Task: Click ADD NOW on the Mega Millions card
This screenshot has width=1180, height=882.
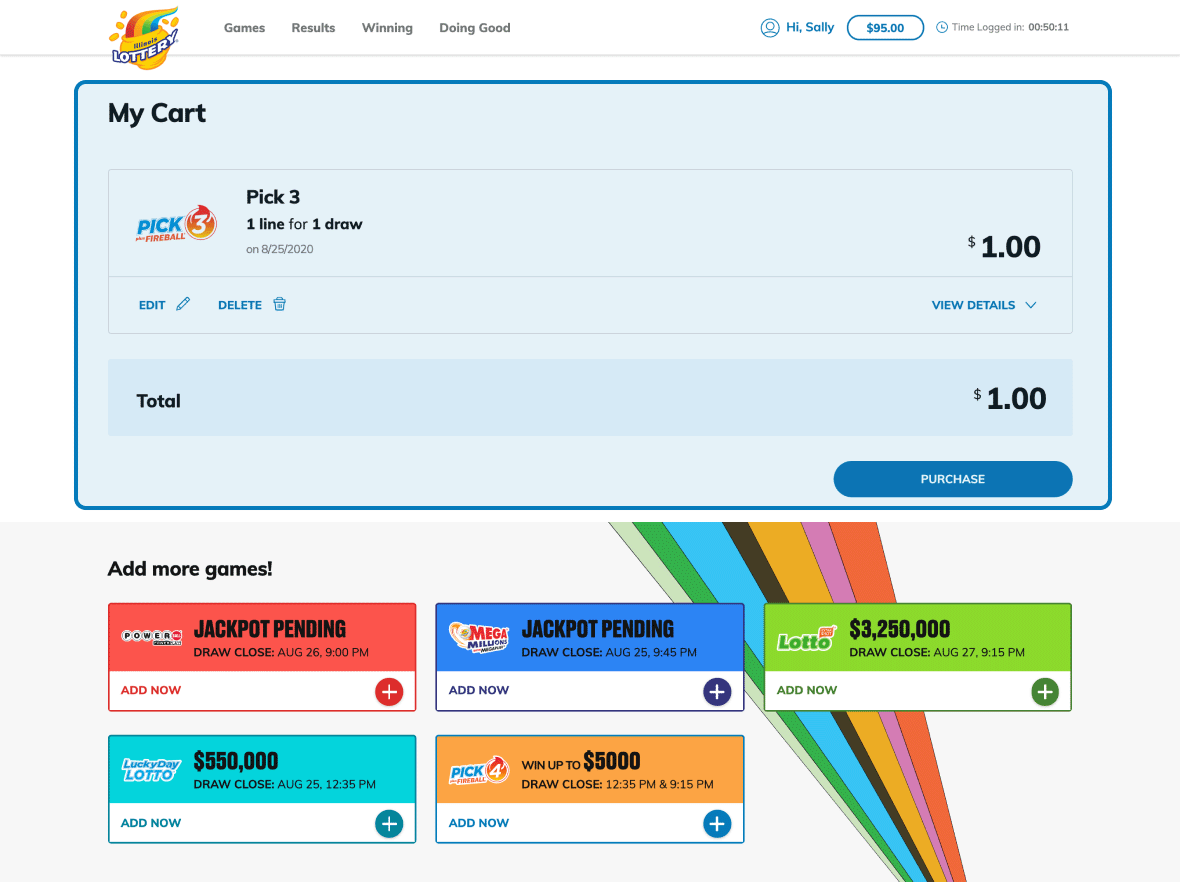Action: point(479,690)
